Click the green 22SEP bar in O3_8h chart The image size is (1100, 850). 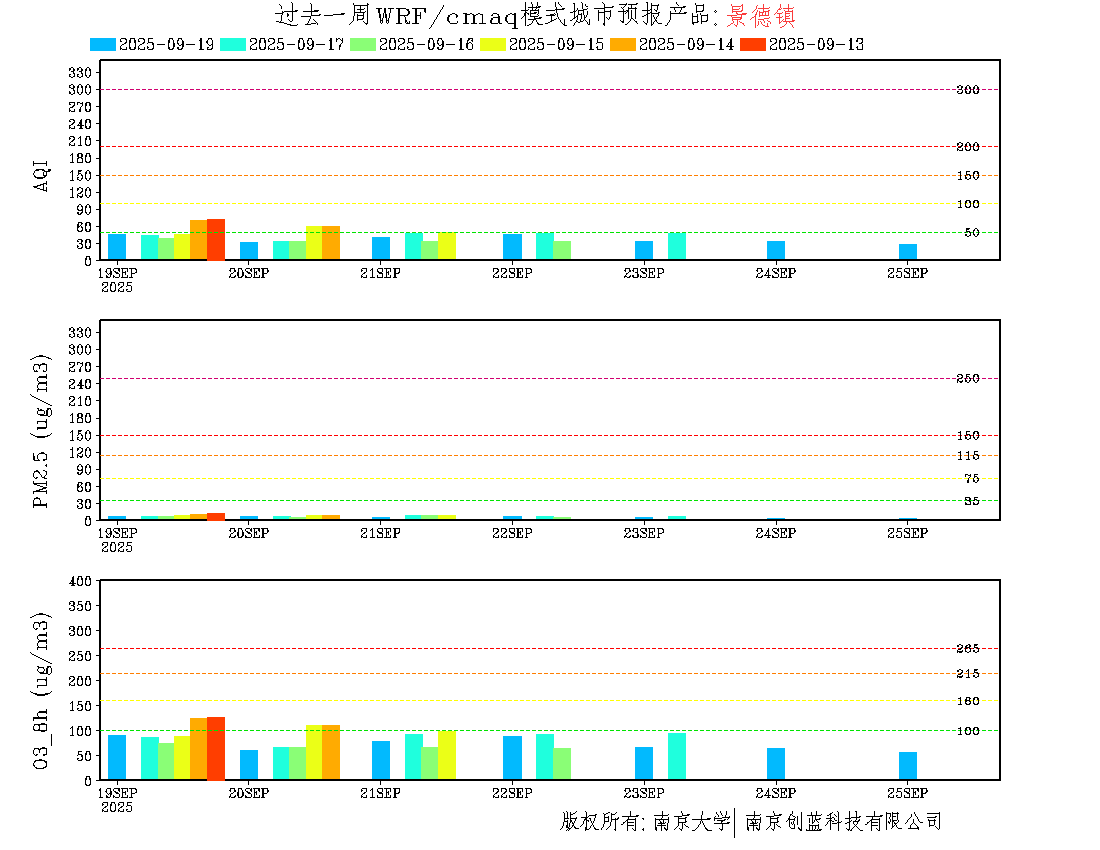click(x=562, y=764)
